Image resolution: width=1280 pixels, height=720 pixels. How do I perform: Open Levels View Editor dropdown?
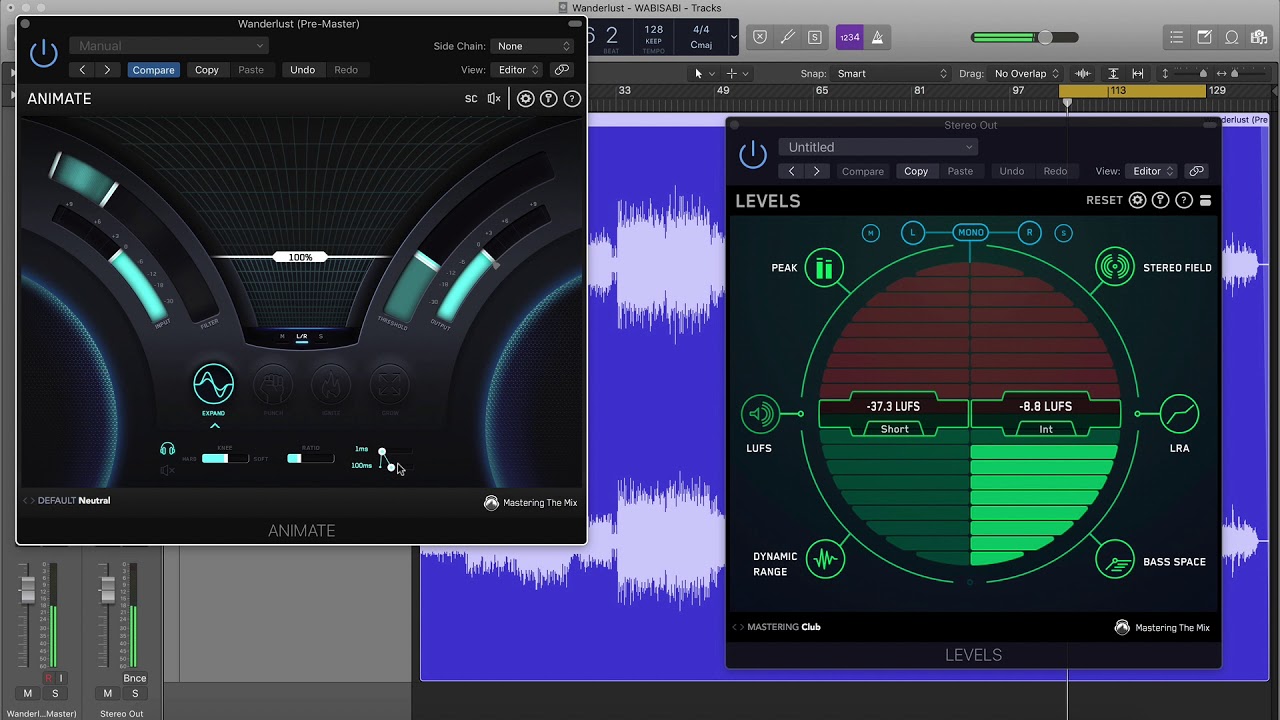(x=1151, y=171)
